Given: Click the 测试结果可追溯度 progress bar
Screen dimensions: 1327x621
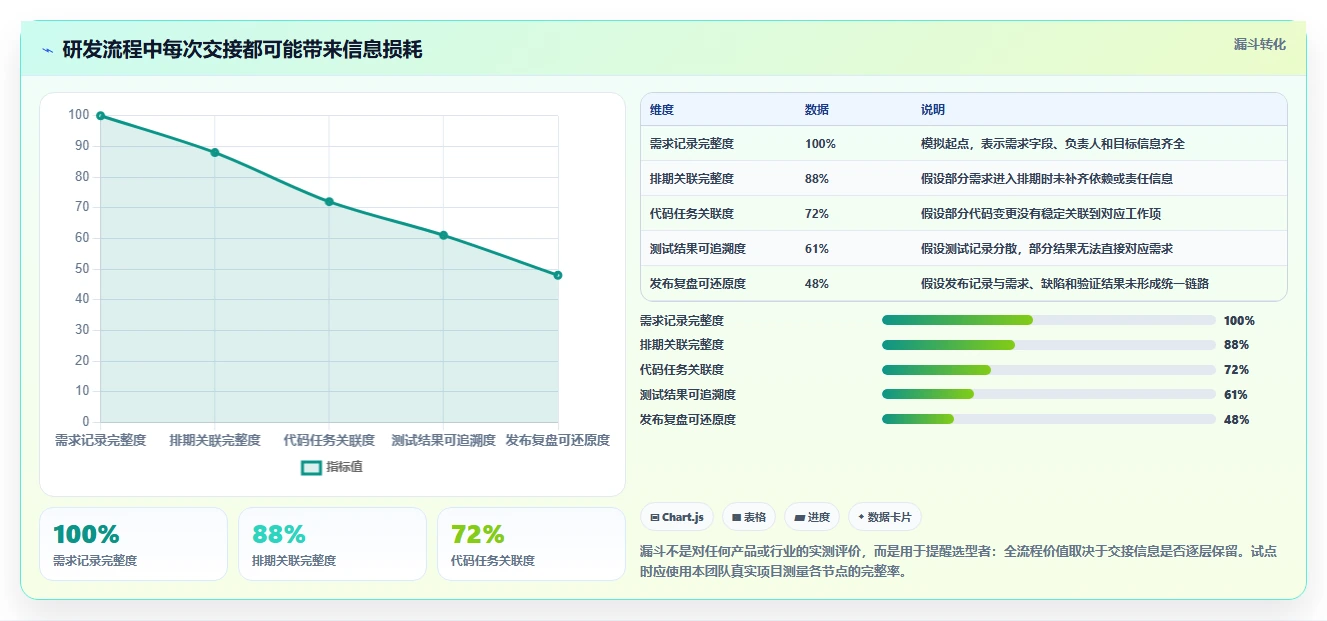Looking at the screenshot, I should [x=1049, y=395].
